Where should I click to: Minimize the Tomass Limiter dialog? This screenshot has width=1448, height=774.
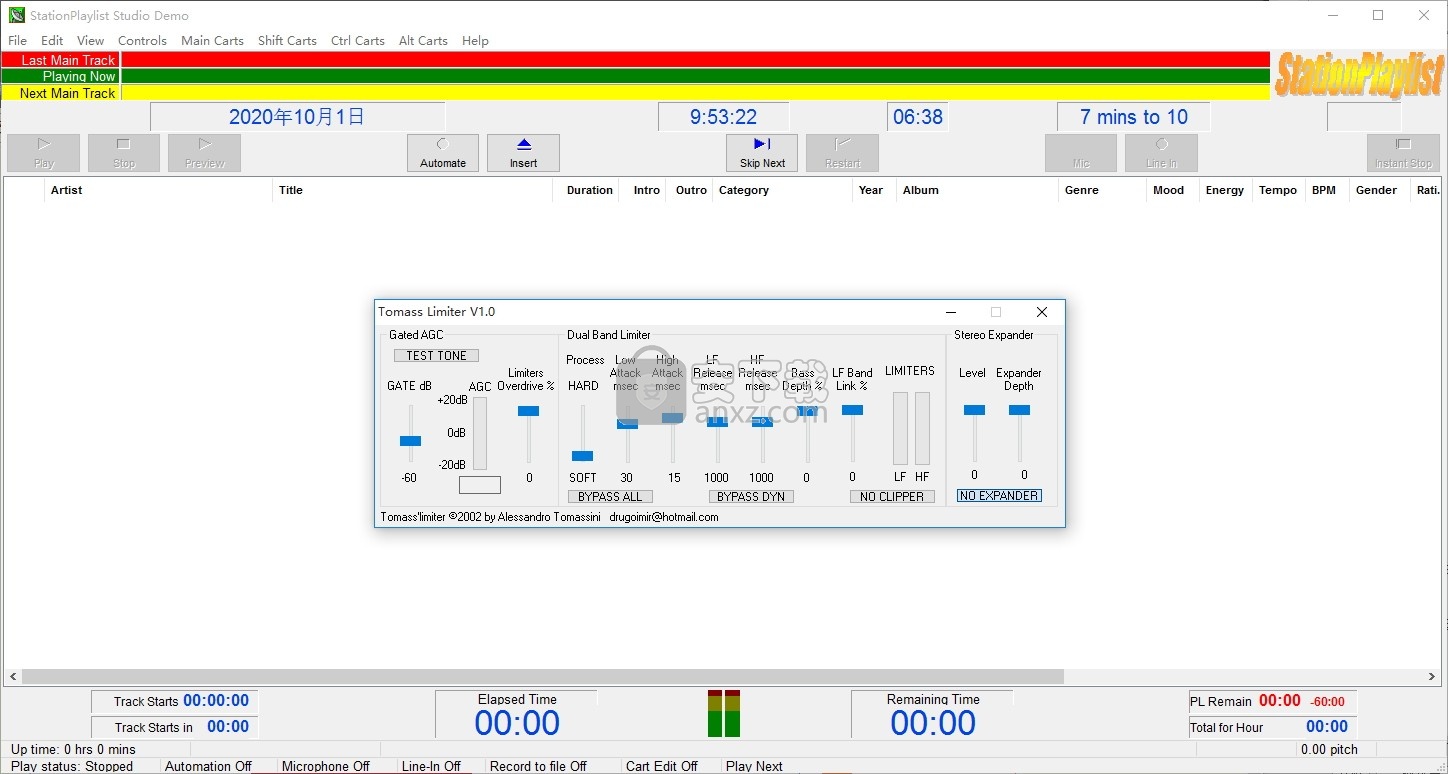(x=951, y=312)
